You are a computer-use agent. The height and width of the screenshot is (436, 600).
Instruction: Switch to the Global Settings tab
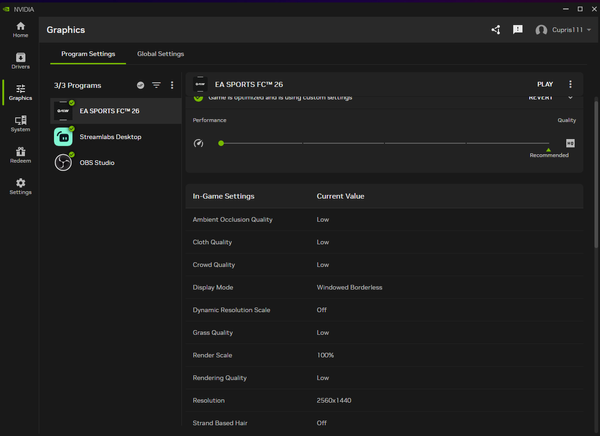[160, 54]
